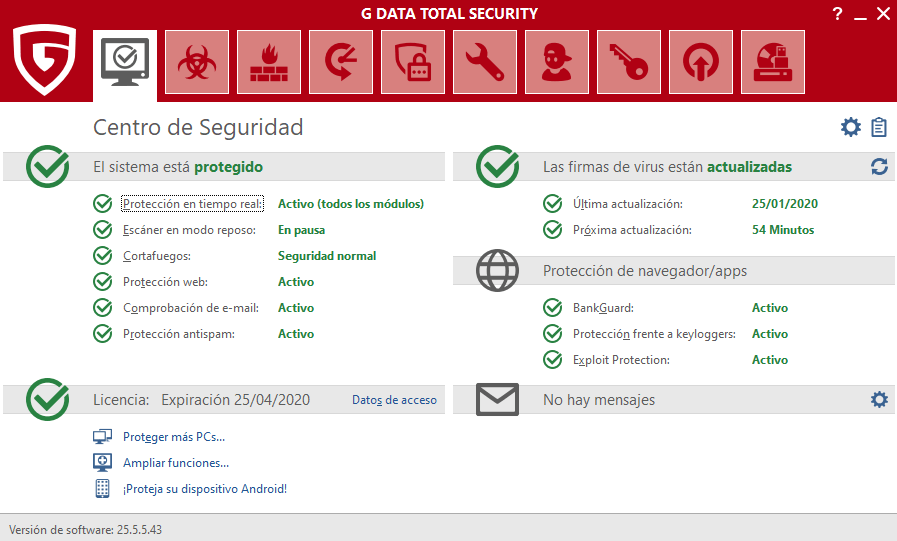Viewport: 897px width, 541px height.
Task: Open the Protección web option
Action: point(165,282)
